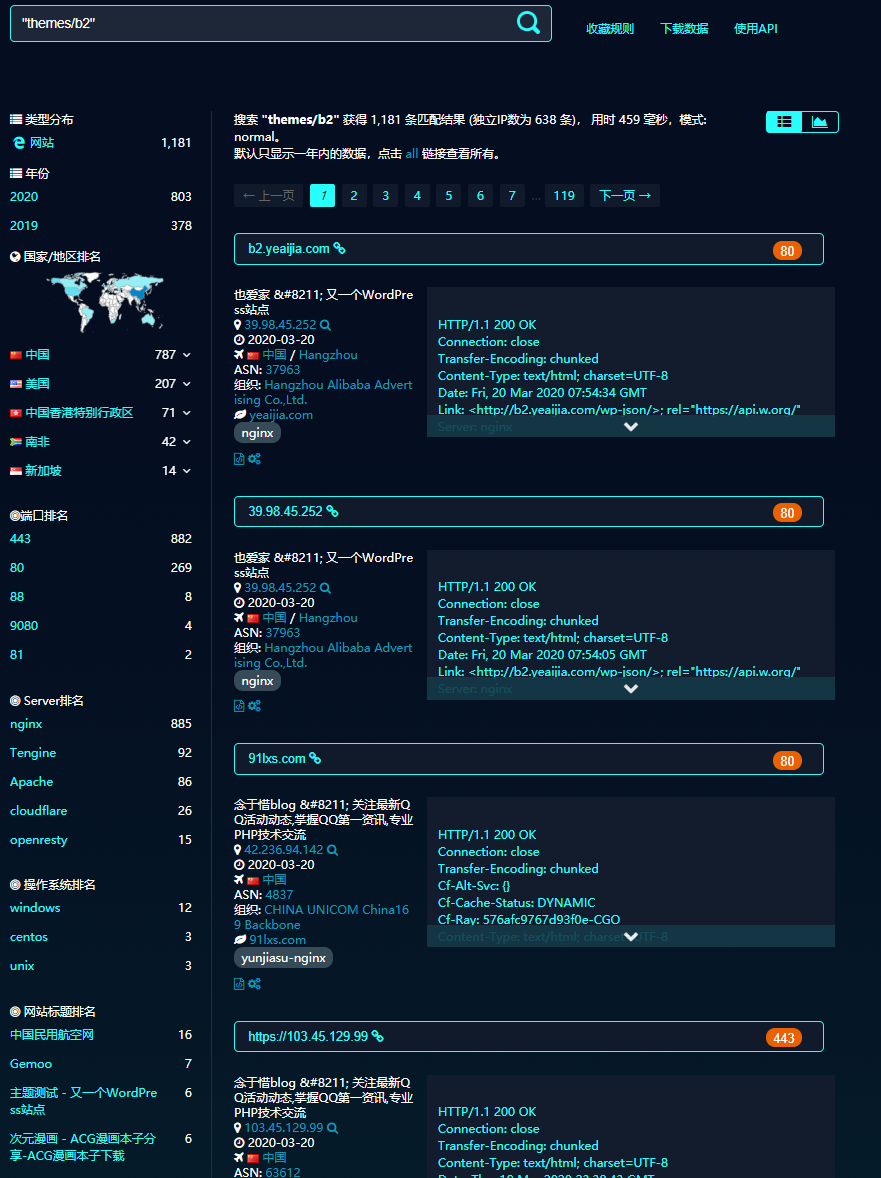This screenshot has height=1178, width=881.
Task: Click the China flag icon in the country ranking
Action: [16, 355]
